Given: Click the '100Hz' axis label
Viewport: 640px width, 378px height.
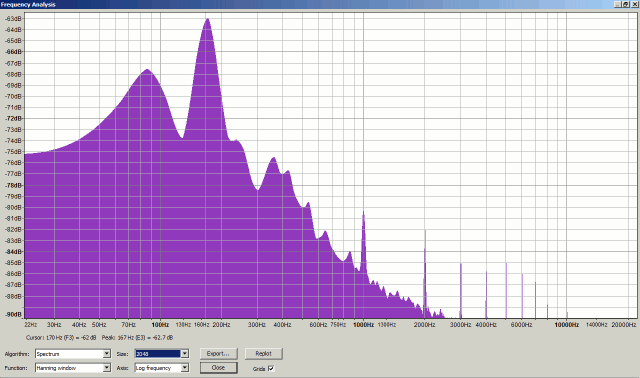Looking at the screenshot, I should [x=160, y=325].
